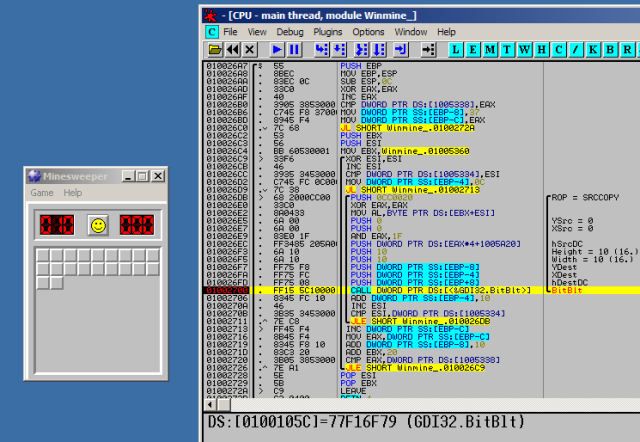Close program with the X toolbar icon
This screenshot has width=640, height=442.
point(250,50)
